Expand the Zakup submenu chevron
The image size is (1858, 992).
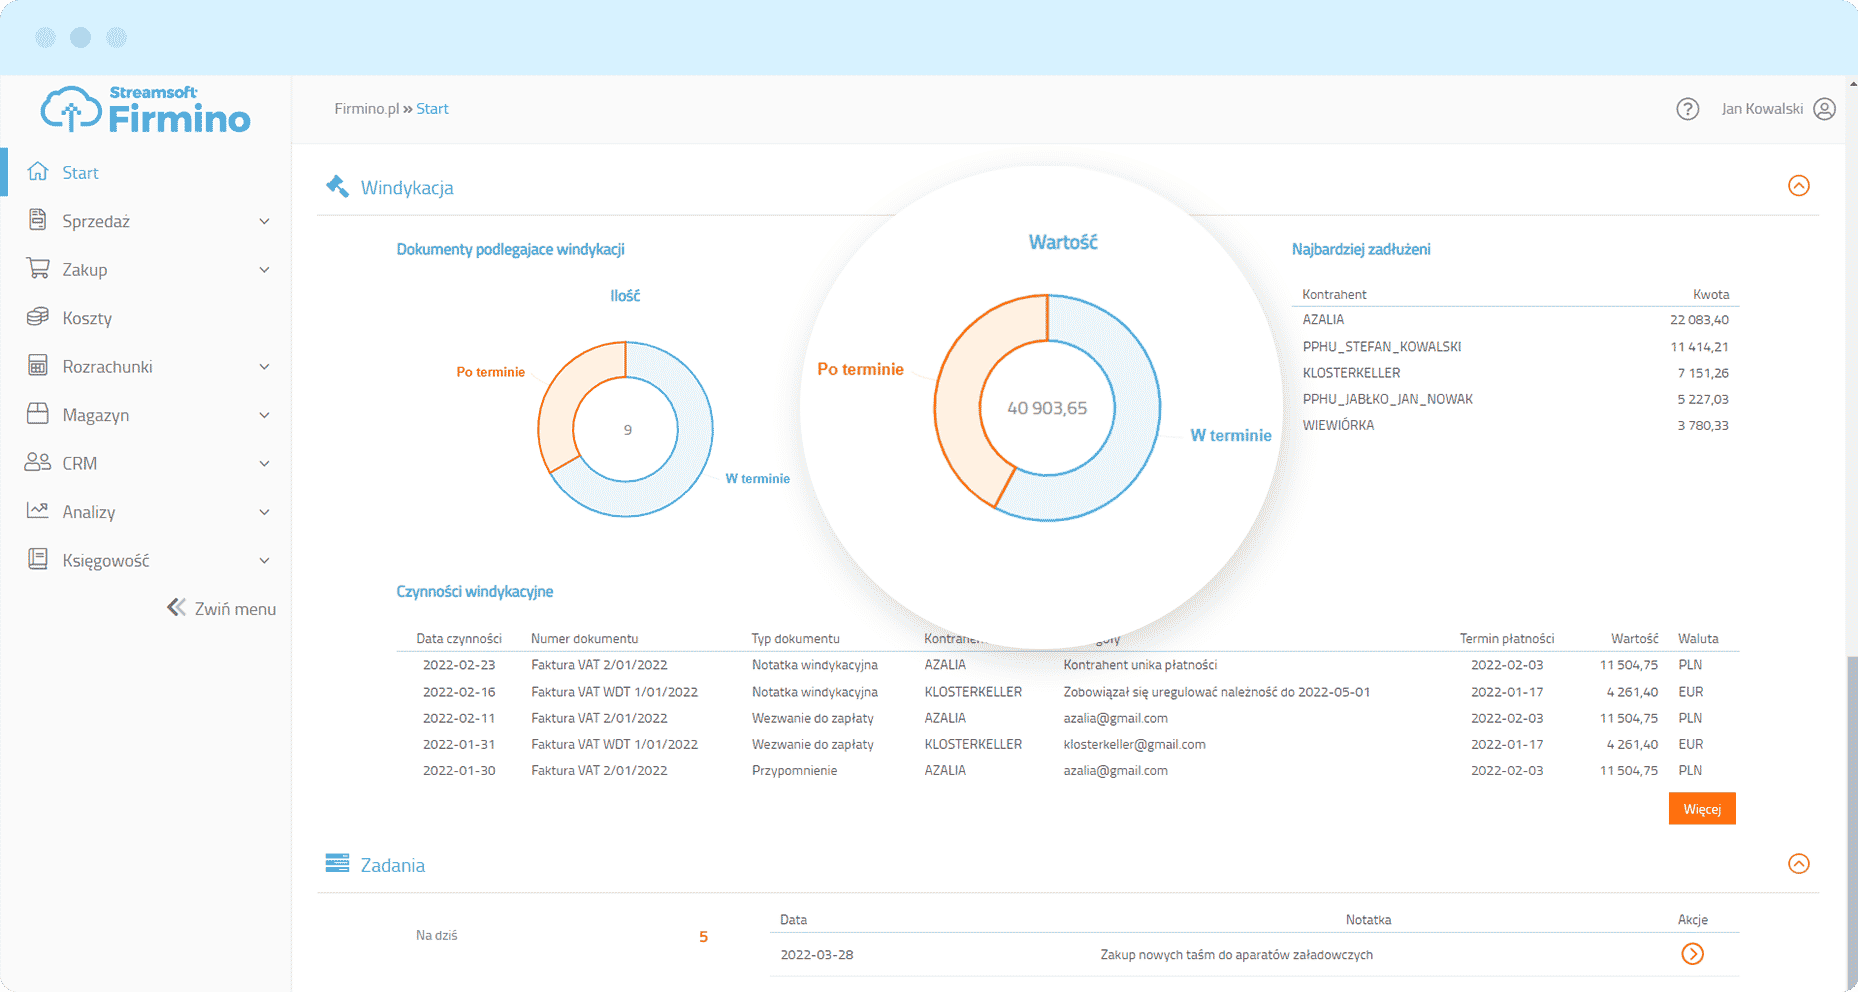265,270
